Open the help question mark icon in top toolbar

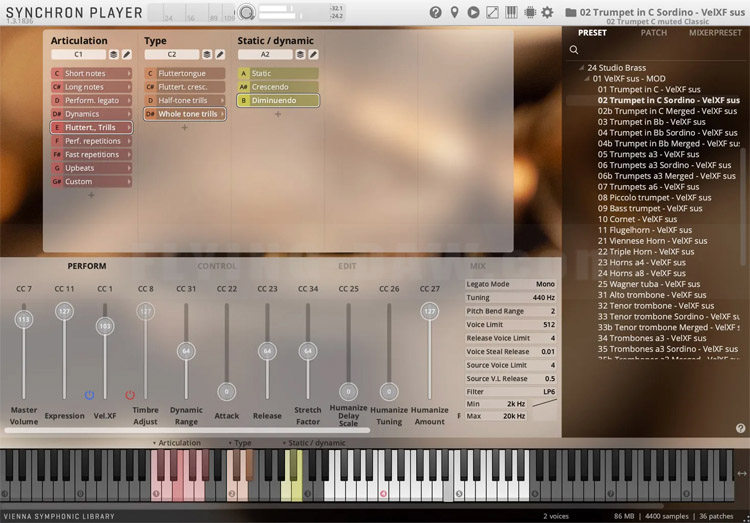pos(435,12)
